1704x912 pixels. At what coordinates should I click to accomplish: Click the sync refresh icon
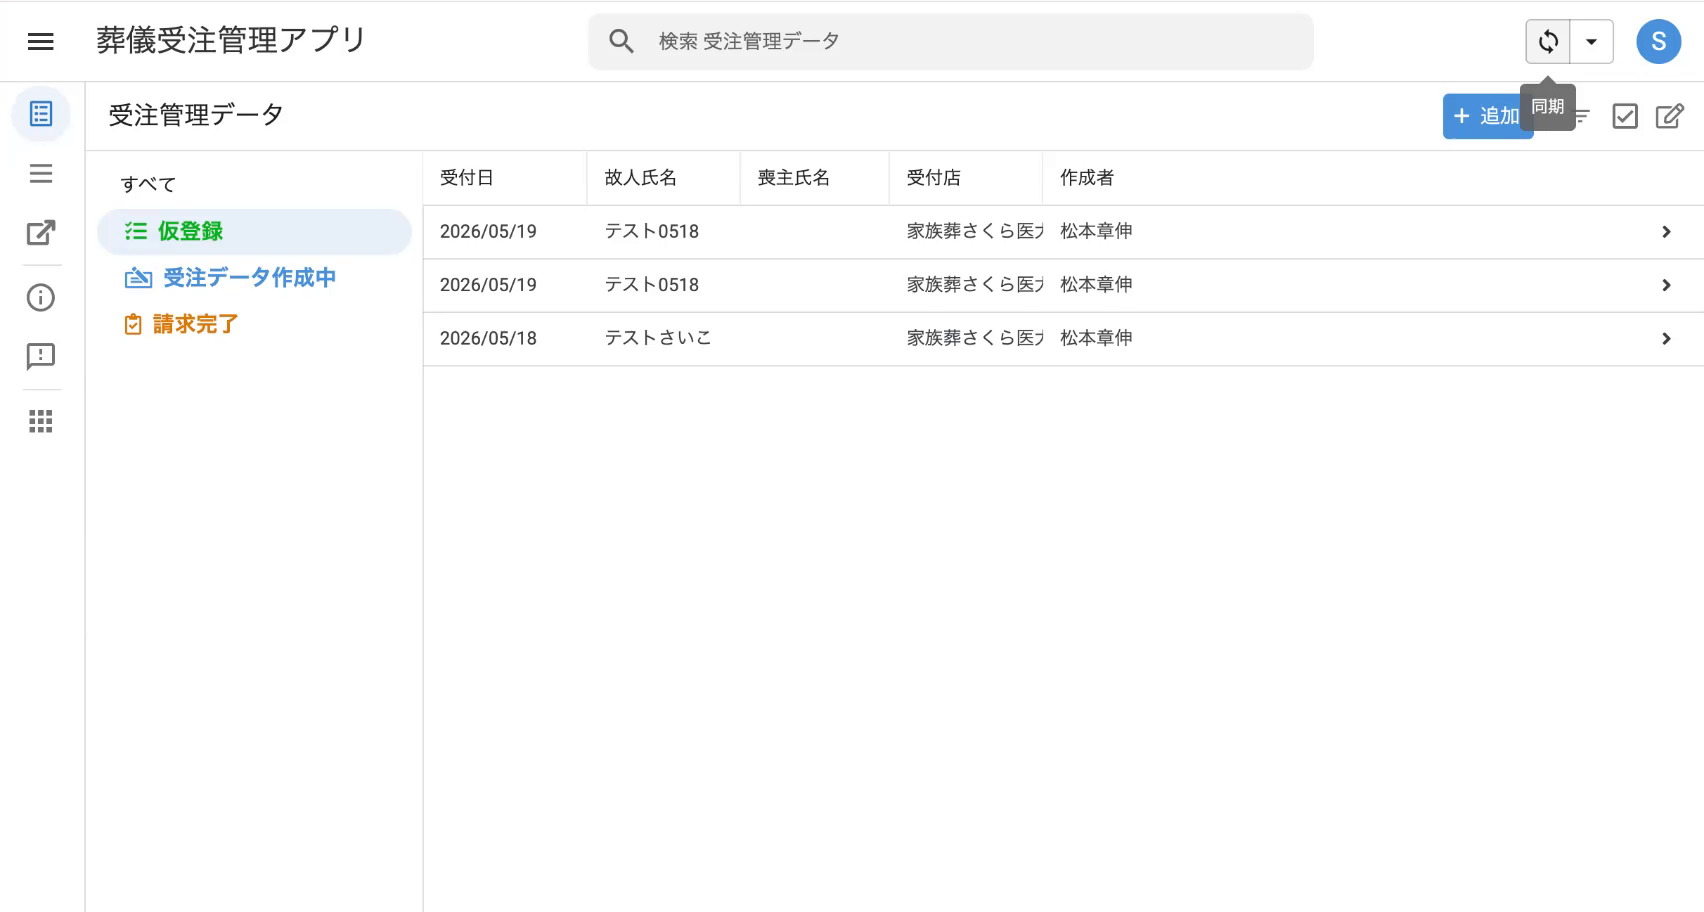(x=1548, y=41)
